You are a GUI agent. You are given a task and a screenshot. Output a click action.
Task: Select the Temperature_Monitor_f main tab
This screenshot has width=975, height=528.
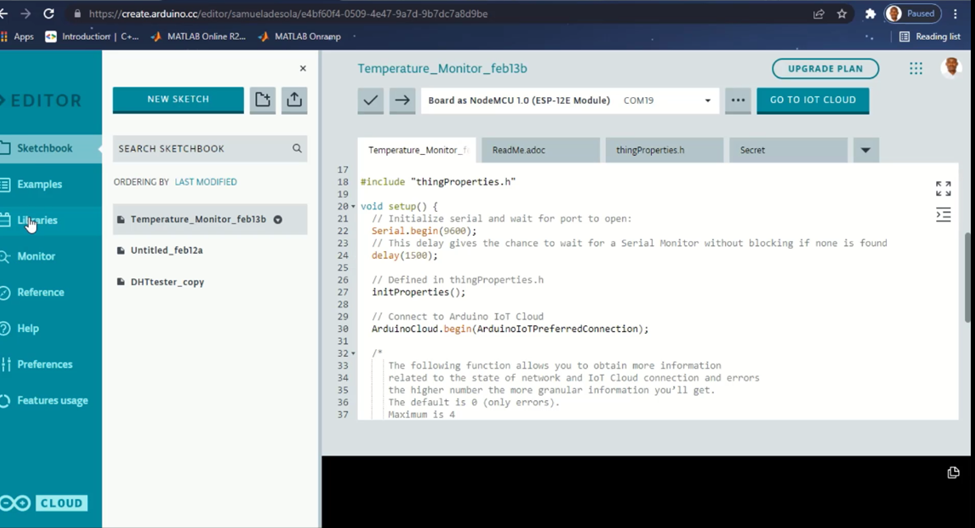pyautogui.click(x=417, y=150)
